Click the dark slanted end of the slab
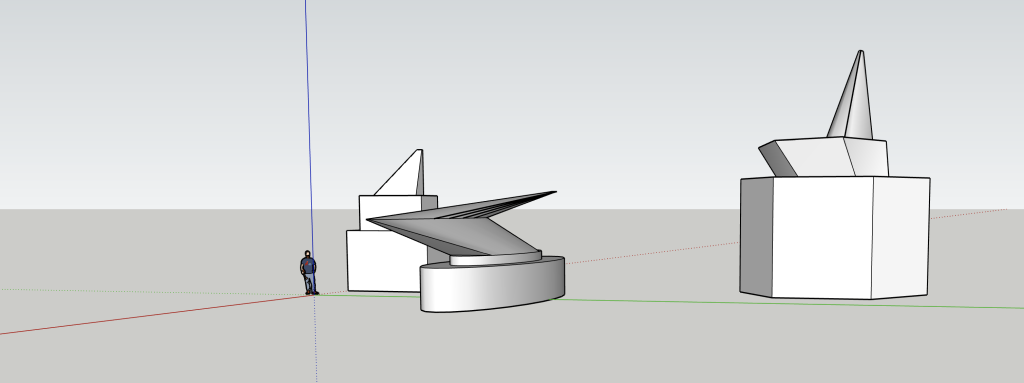Viewport: 1024px width, 383px height. click(776, 160)
